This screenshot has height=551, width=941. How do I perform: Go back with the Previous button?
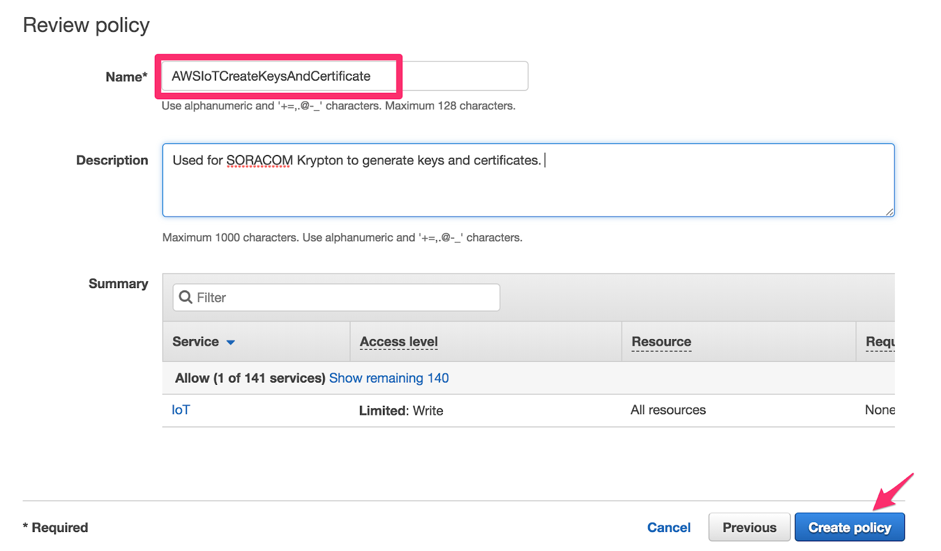749,527
